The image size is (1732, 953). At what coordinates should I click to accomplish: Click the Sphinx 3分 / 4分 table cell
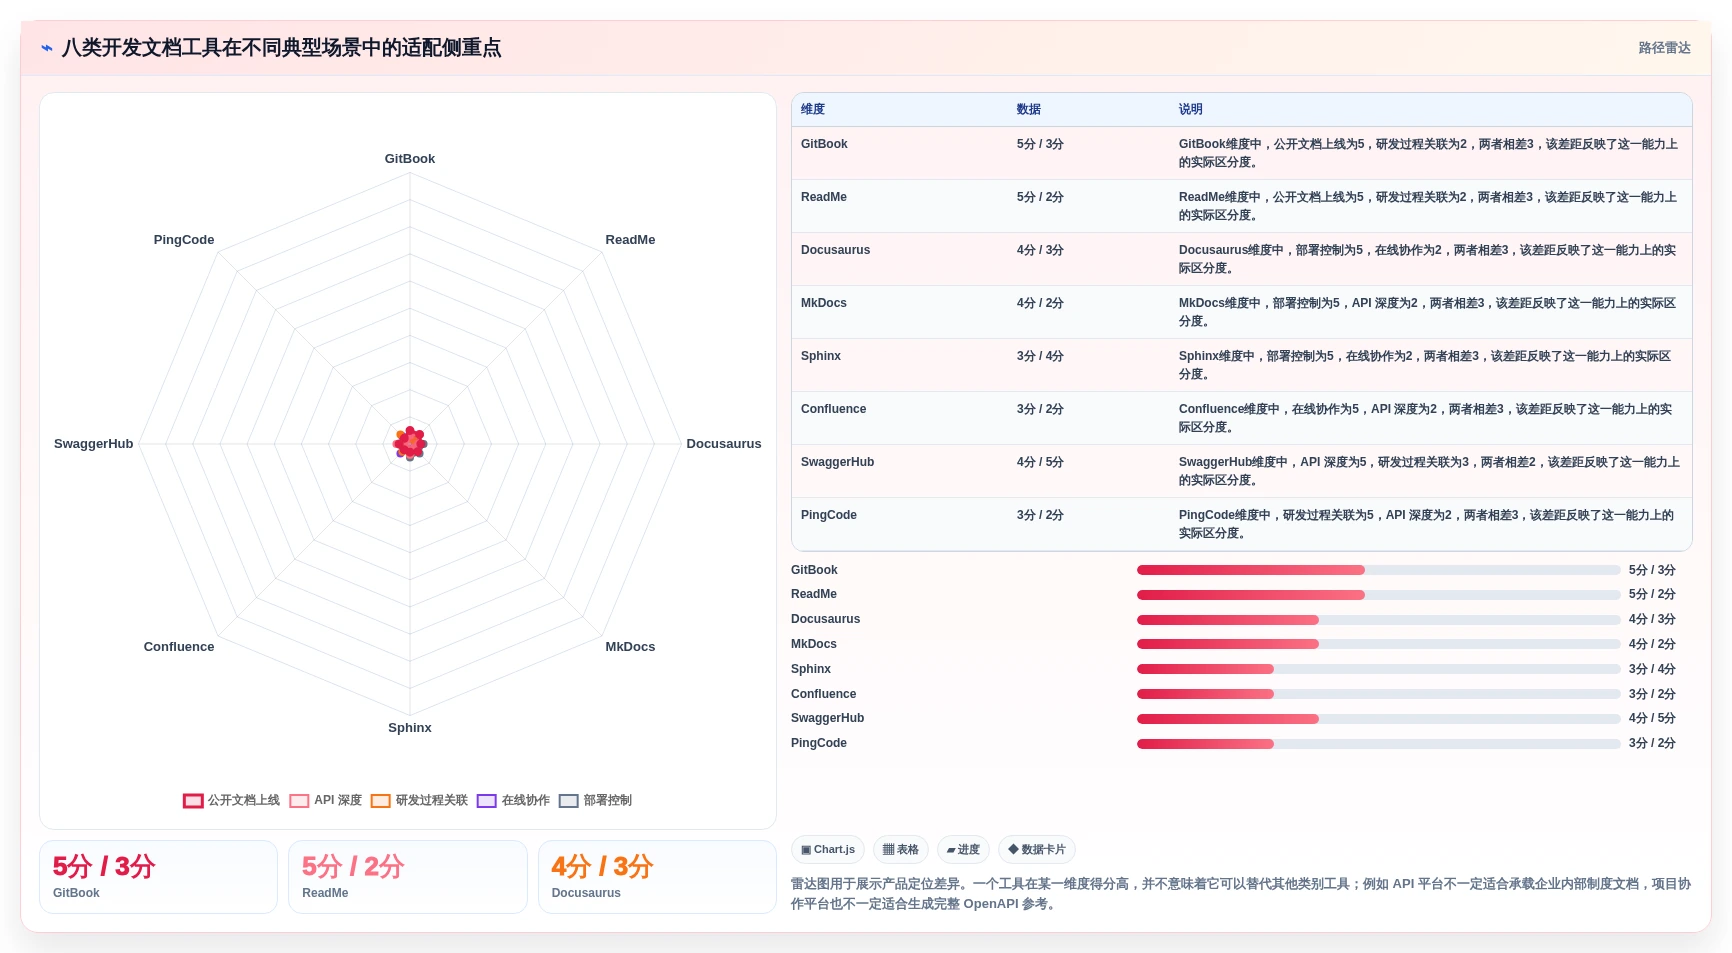pos(1040,356)
